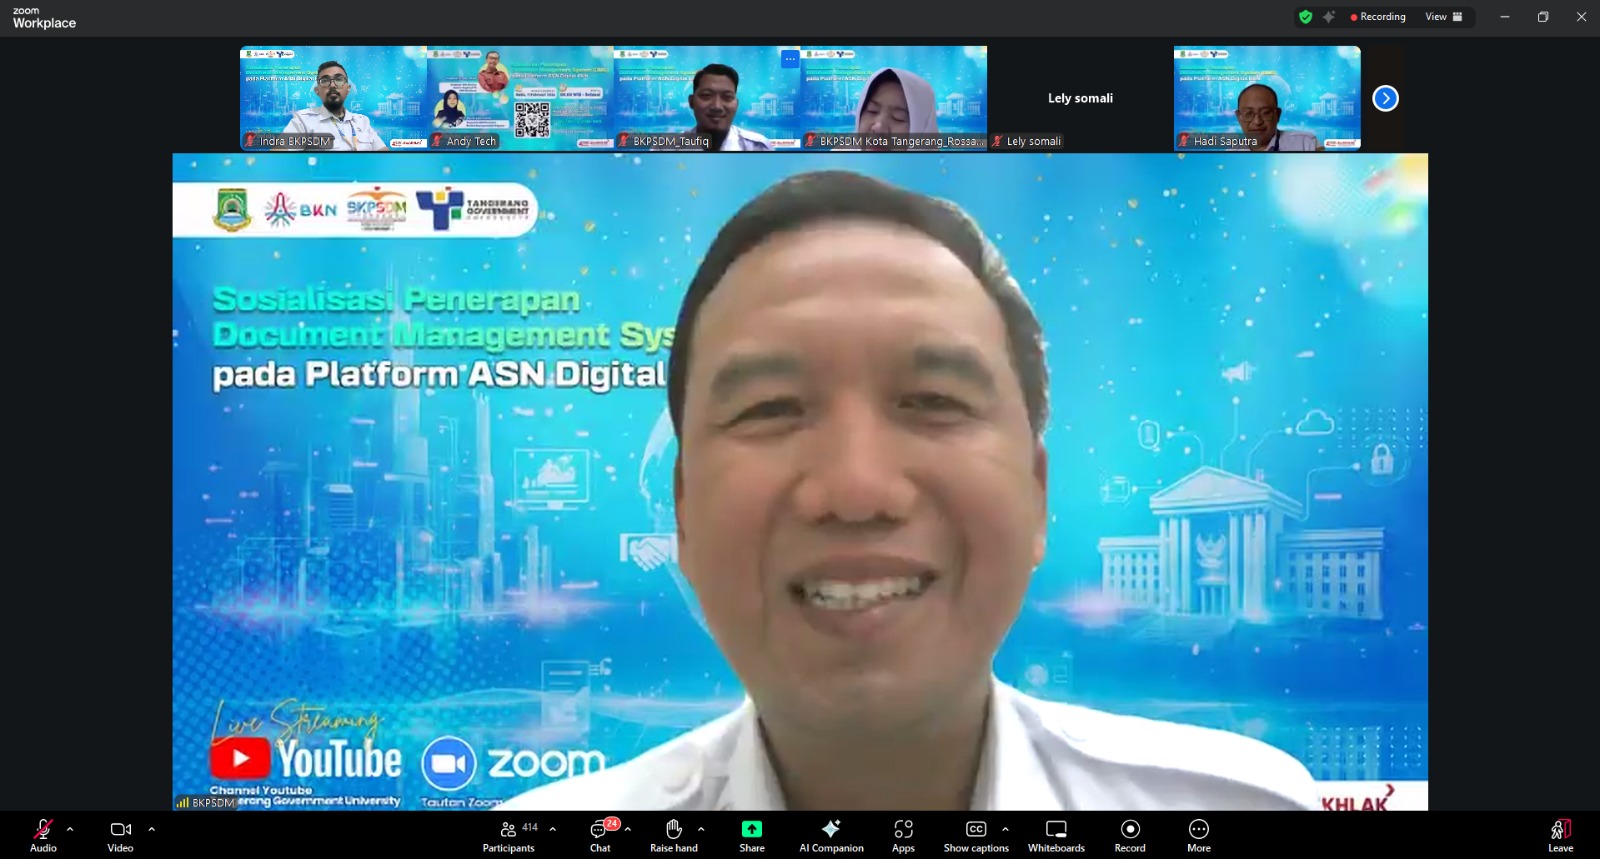Select Hadi Saputra's video thumbnail
Screen dimensions: 1600x859
[1267, 98]
